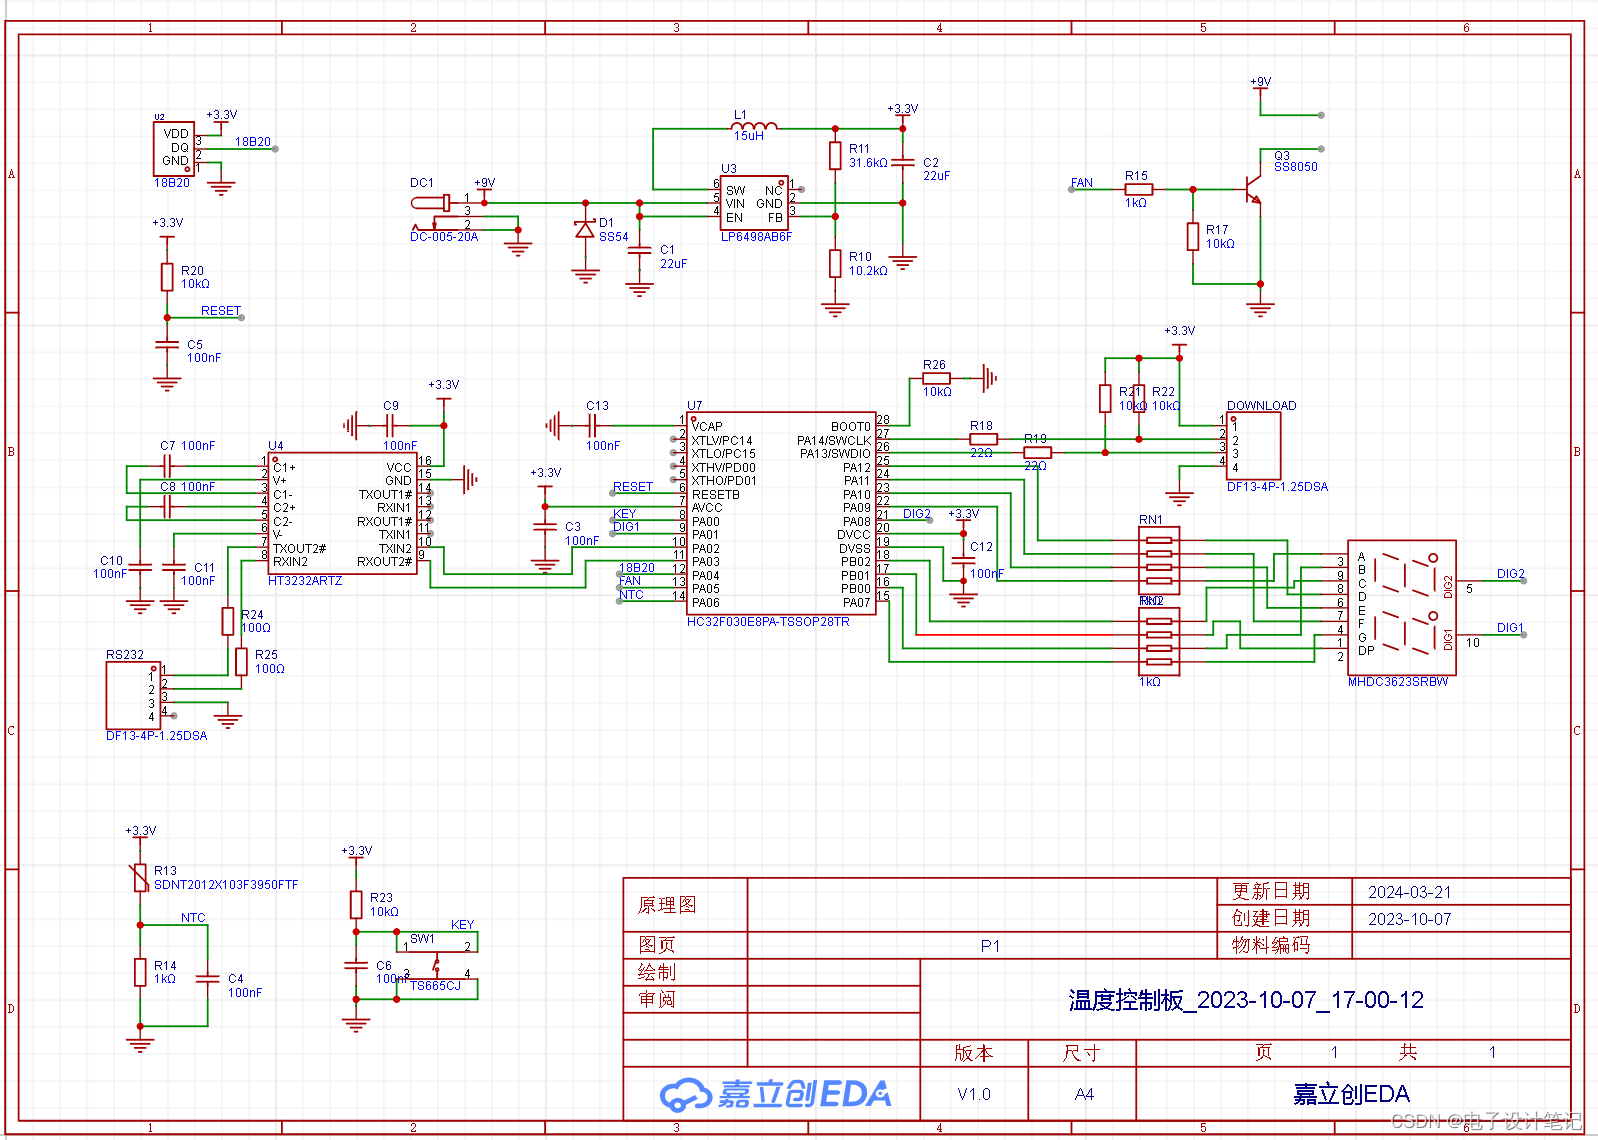Click the update date value 2024-03-21

(x=1409, y=892)
